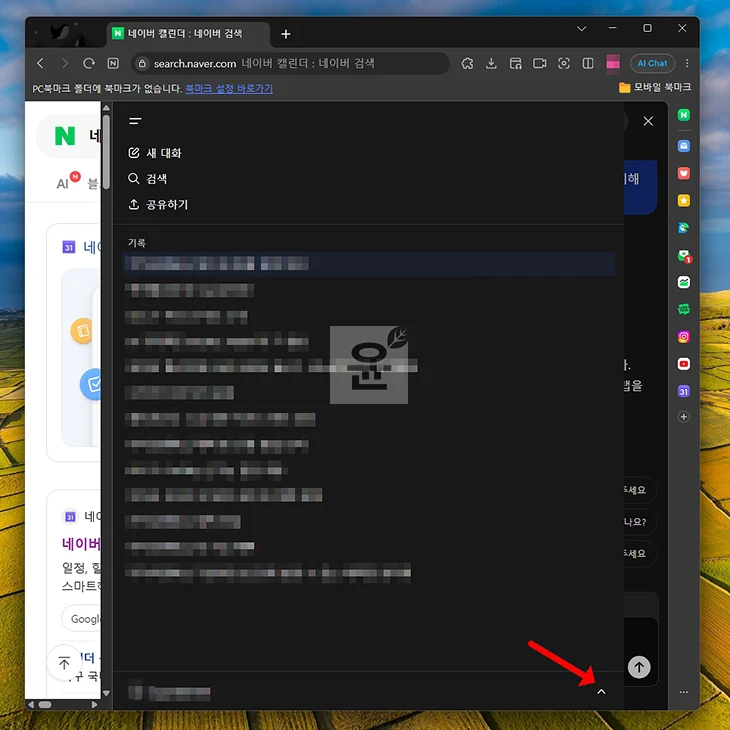Select the highlighted first history conversation

click(x=368, y=264)
